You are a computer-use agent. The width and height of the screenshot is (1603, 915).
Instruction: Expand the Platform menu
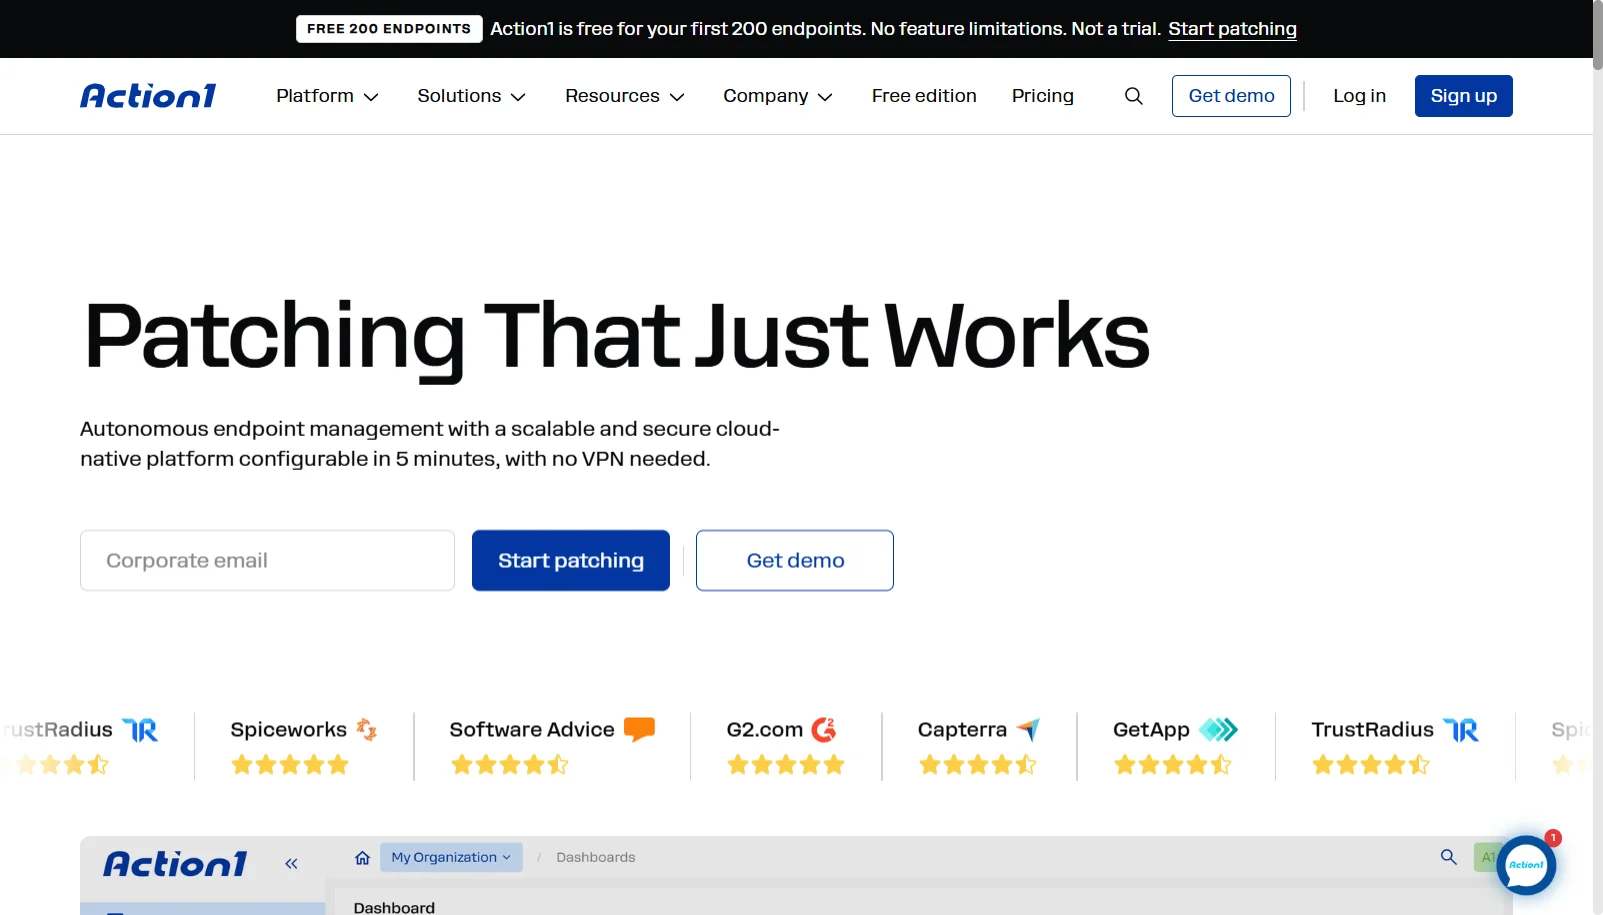(x=327, y=96)
